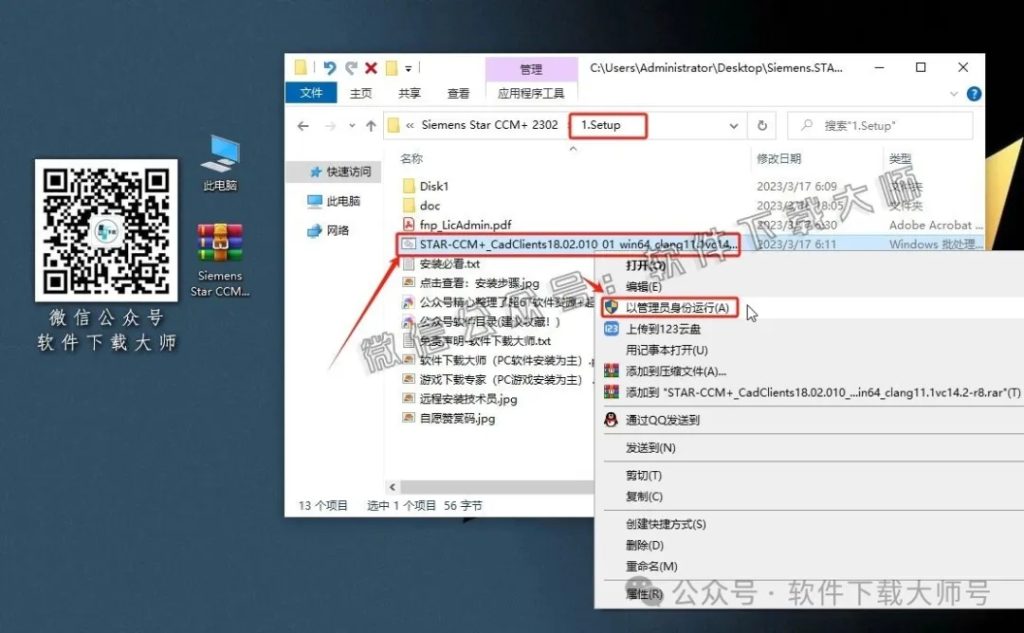This screenshot has height=633, width=1024.
Task: Click the refresh icon beside the address bar
Action: (x=761, y=125)
